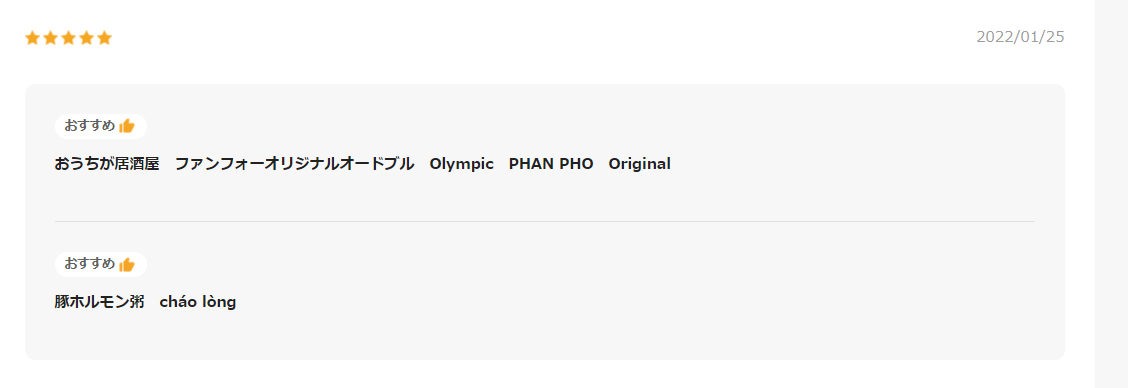The image size is (1128, 388).
Task: Click the おうちが居酒屋 dish text
Action: (106, 164)
